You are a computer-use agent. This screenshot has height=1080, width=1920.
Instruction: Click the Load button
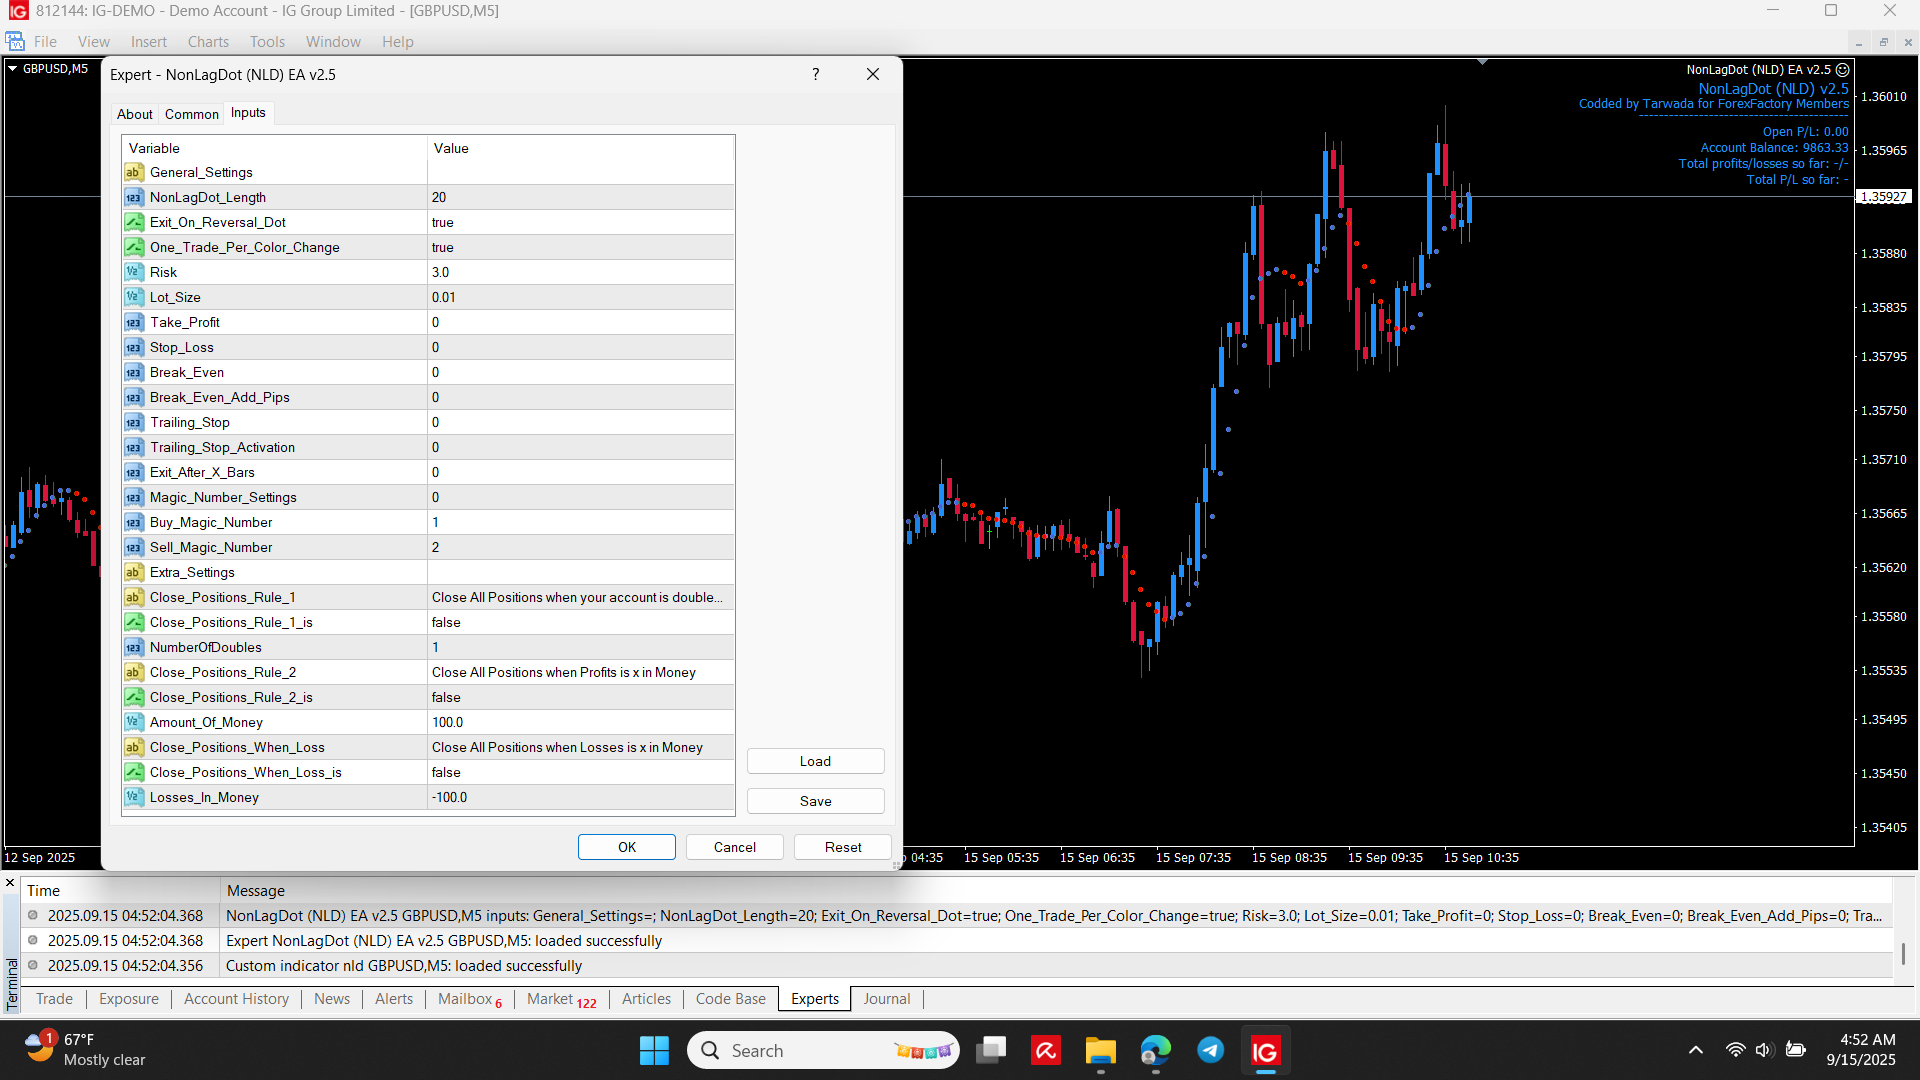[815, 761]
